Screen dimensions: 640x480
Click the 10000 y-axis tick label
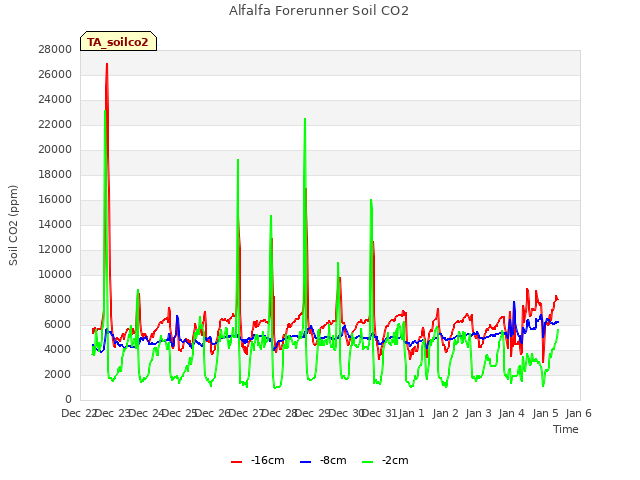(x=55, y=275)
